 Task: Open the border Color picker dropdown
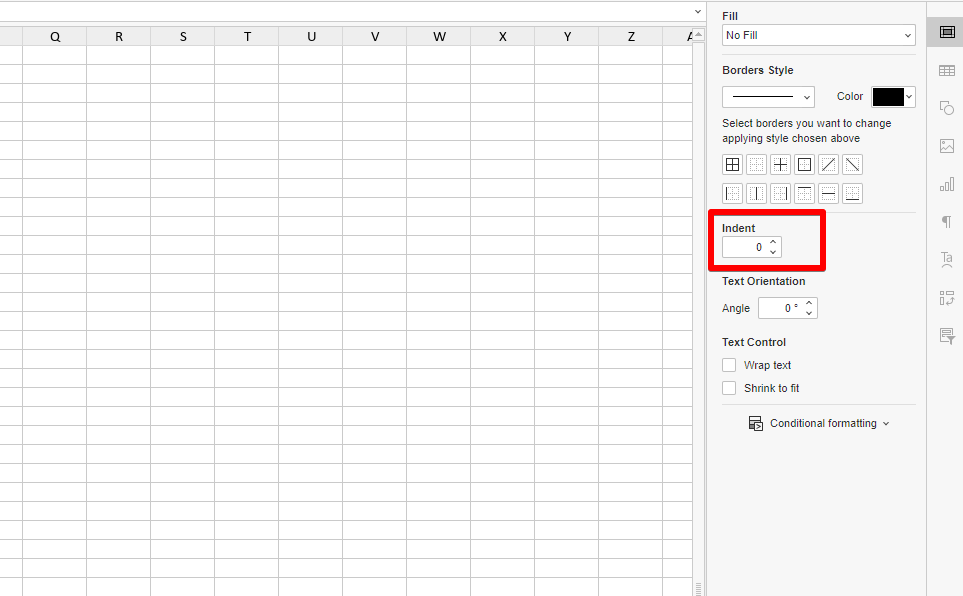coord(894,96)
